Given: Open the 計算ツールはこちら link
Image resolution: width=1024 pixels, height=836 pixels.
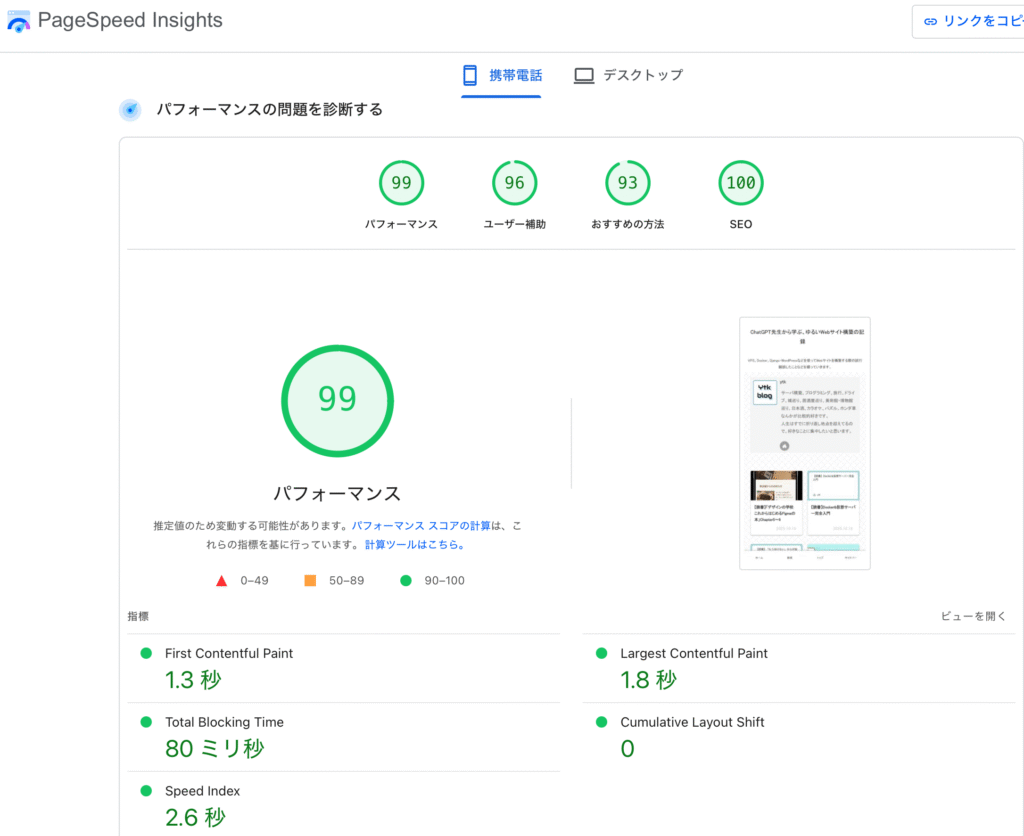Looking at the screenshot, I should (414, 545).
